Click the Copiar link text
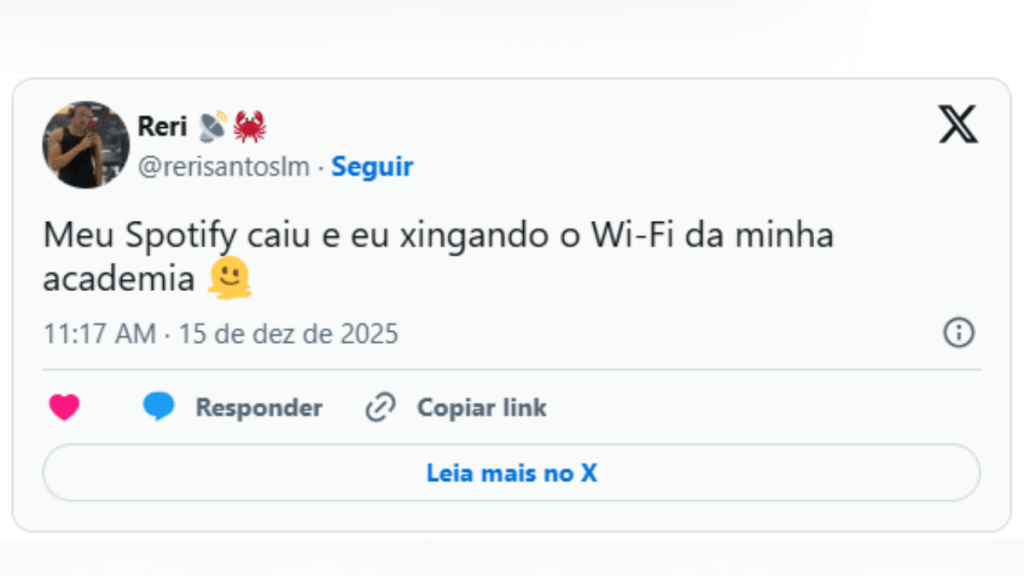The width and height of the screenshot is (1024, 576). 481,408
